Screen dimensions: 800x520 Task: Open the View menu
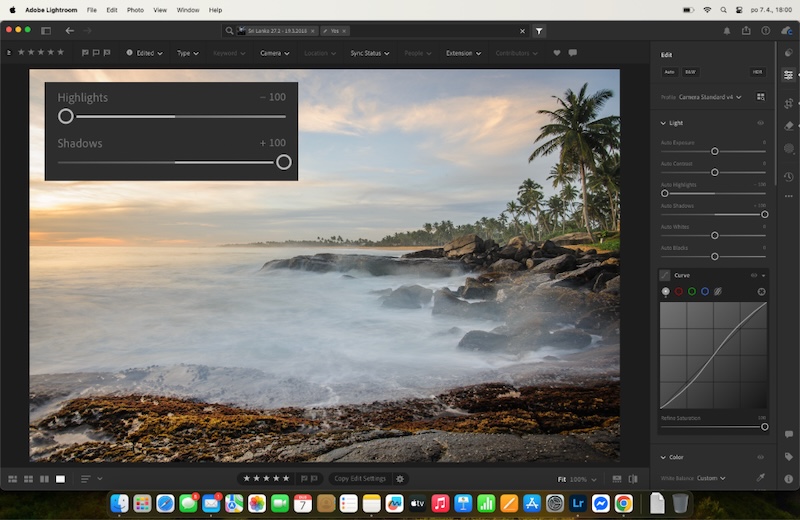click(x=160, y=10)
